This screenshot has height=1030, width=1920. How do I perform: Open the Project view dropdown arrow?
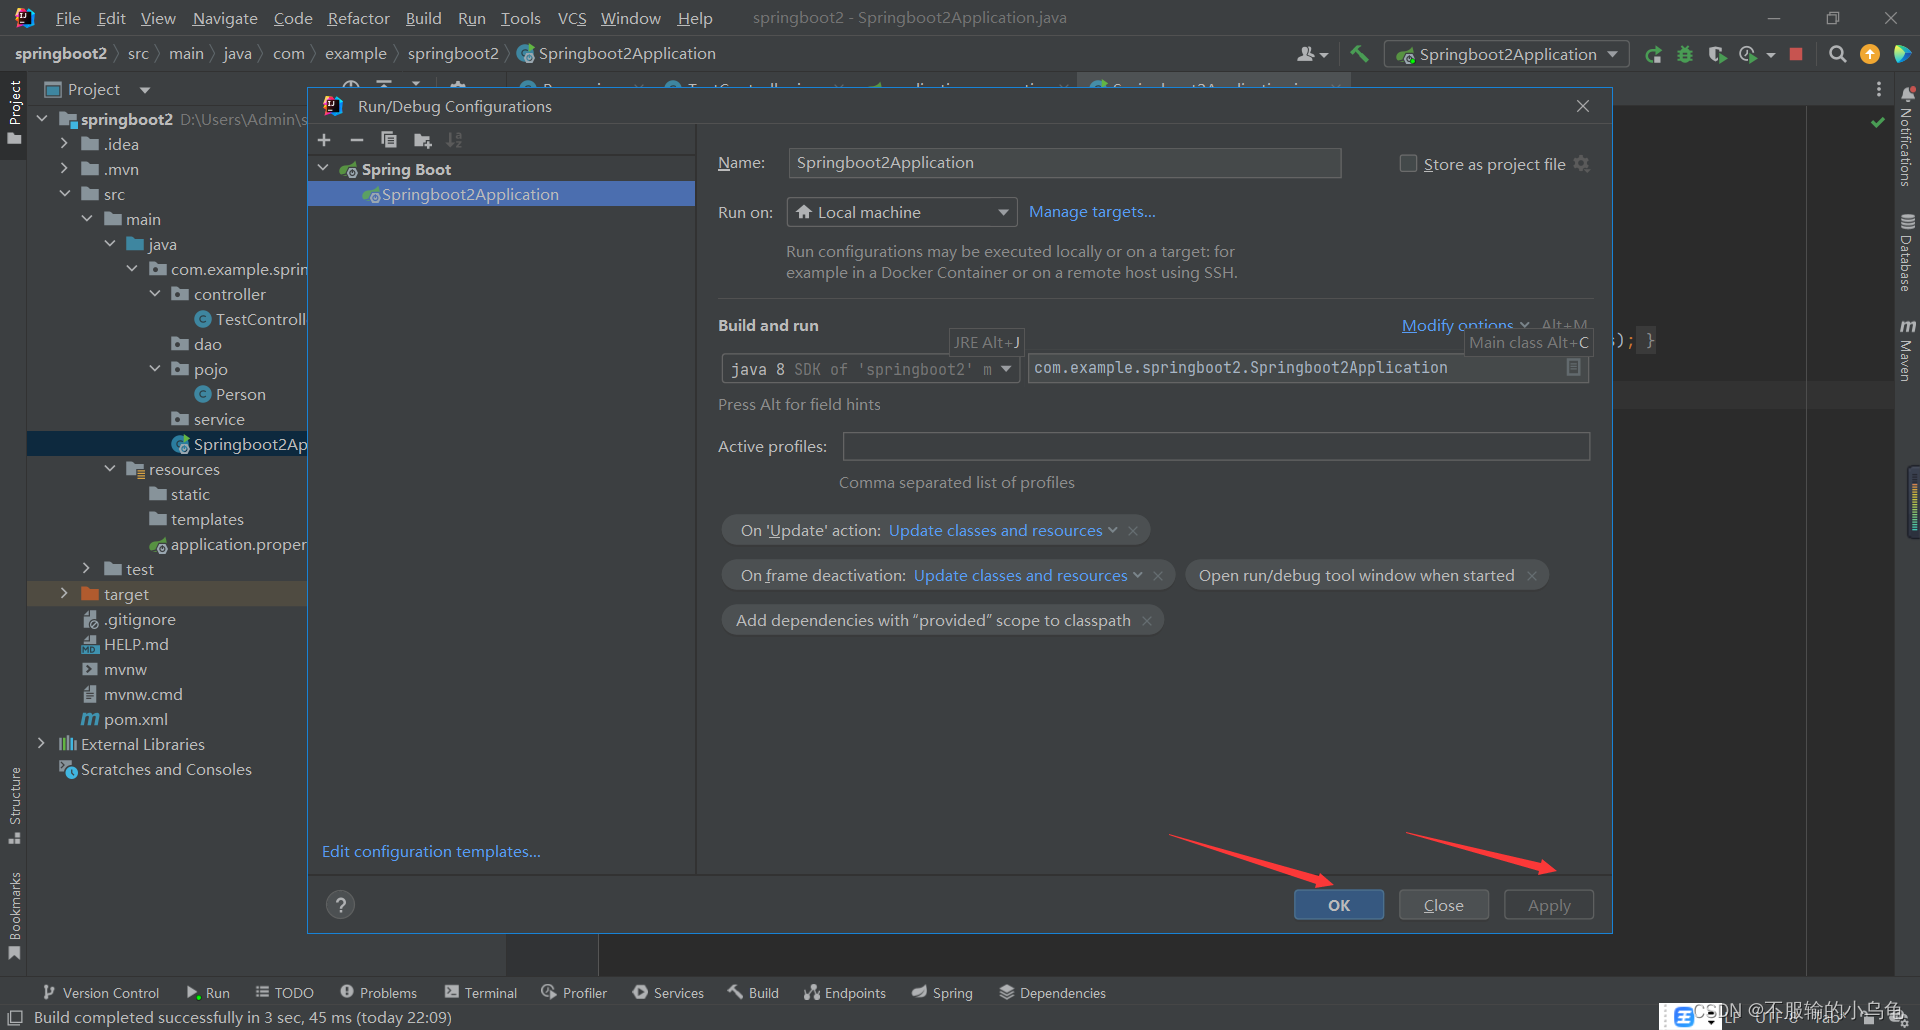pyautogui.click(x=145, y=90)
